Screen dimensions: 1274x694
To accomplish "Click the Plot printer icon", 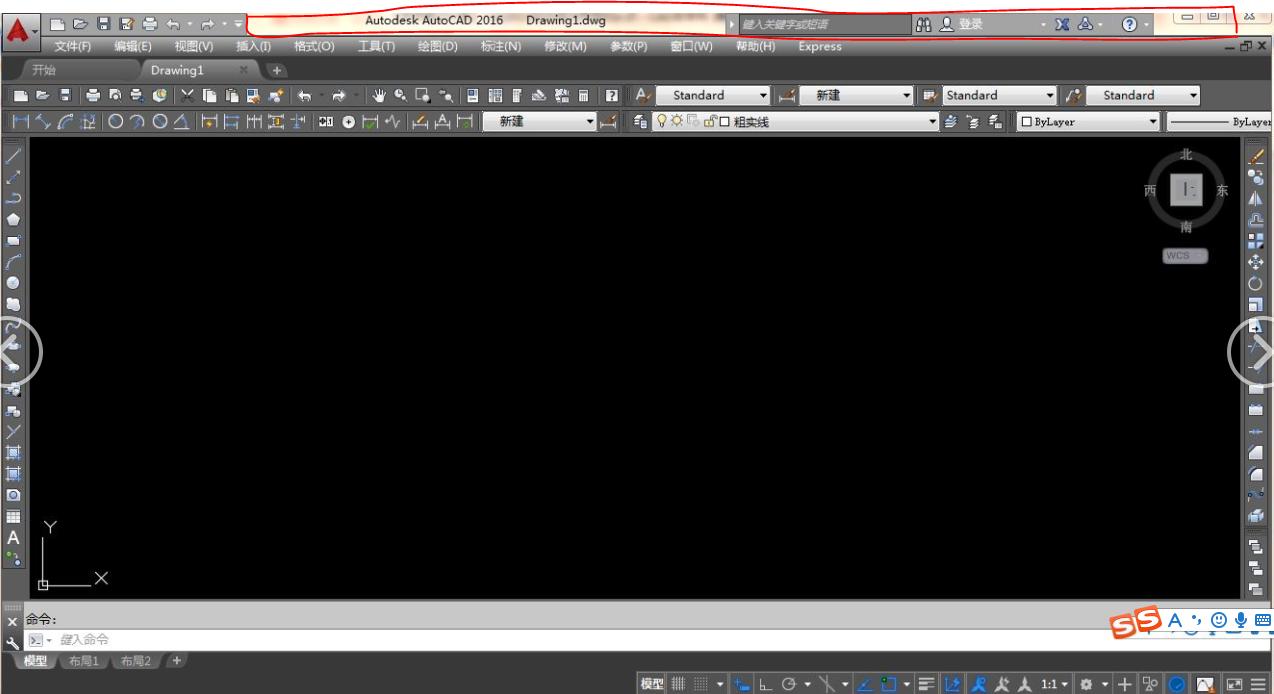I will point(93,96).
